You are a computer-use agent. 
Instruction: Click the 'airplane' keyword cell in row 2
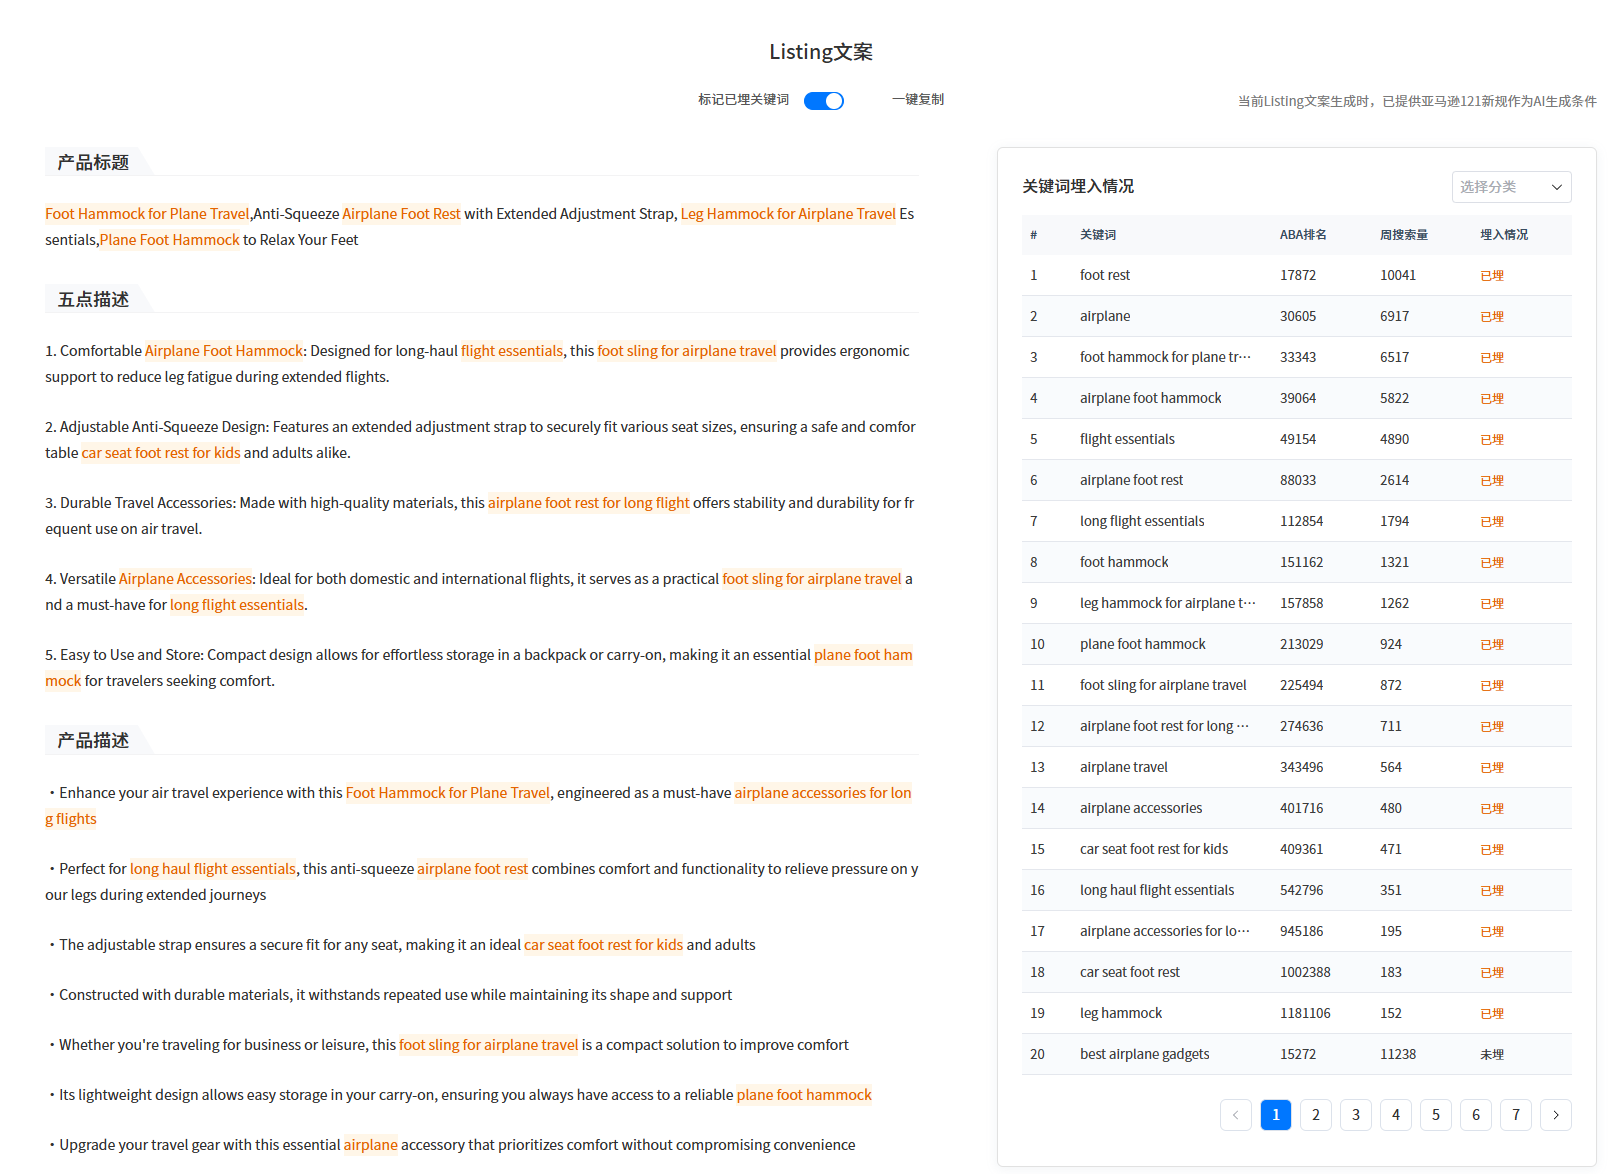(x=1105, y=316)
